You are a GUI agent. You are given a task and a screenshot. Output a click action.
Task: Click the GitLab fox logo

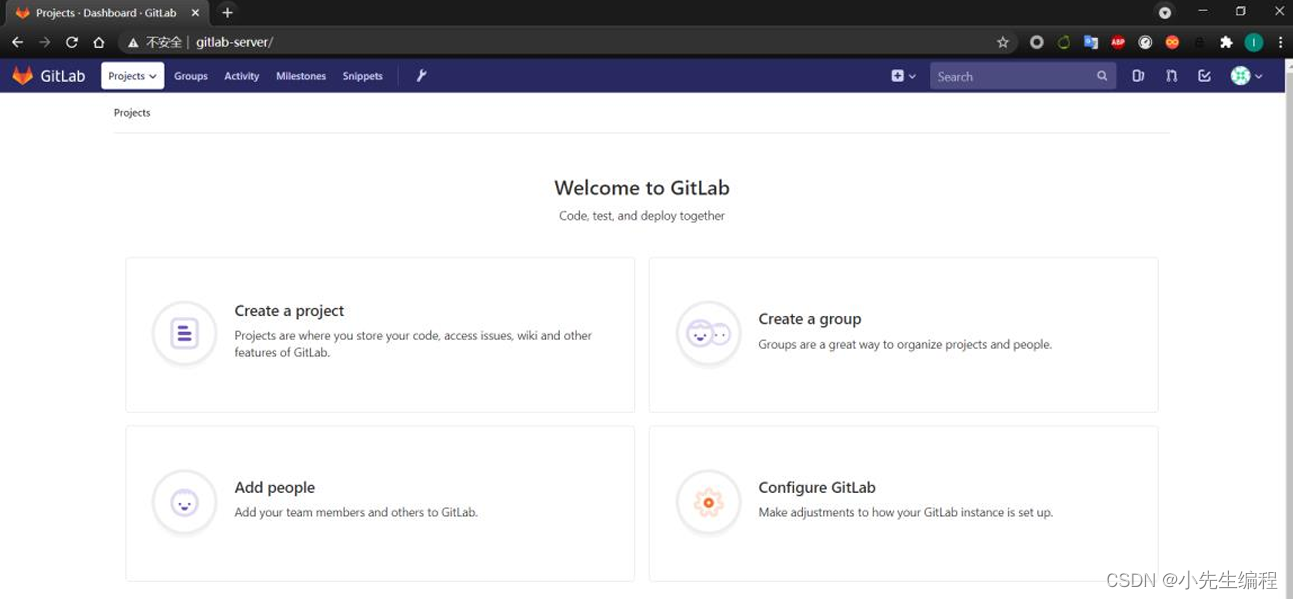22,76
